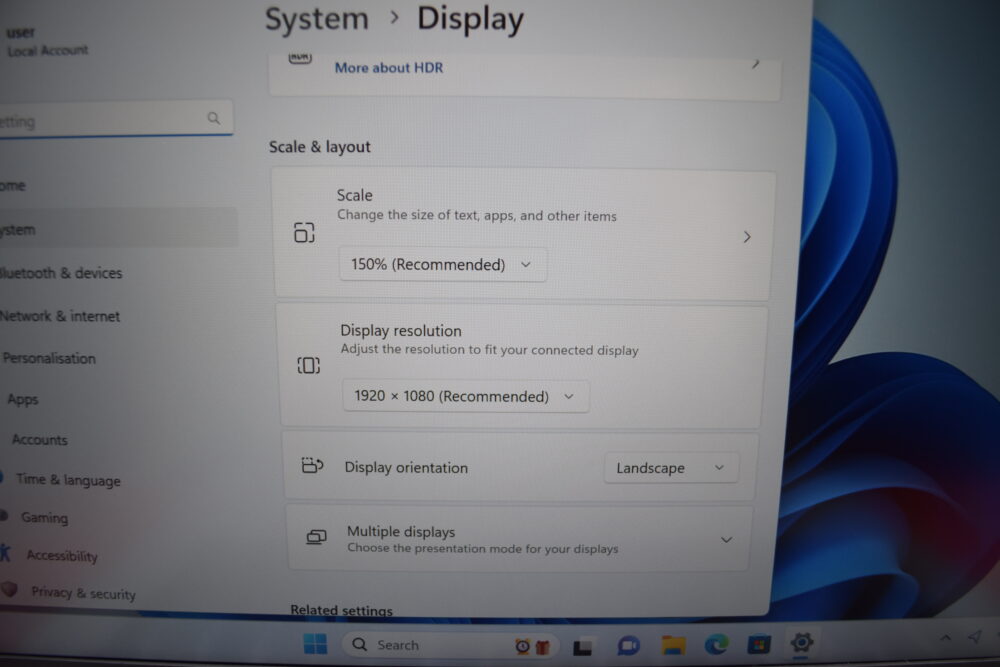Expand the Multiple displays section chevron
This screenshot has width=1000, height=667.
coord(726,540)
